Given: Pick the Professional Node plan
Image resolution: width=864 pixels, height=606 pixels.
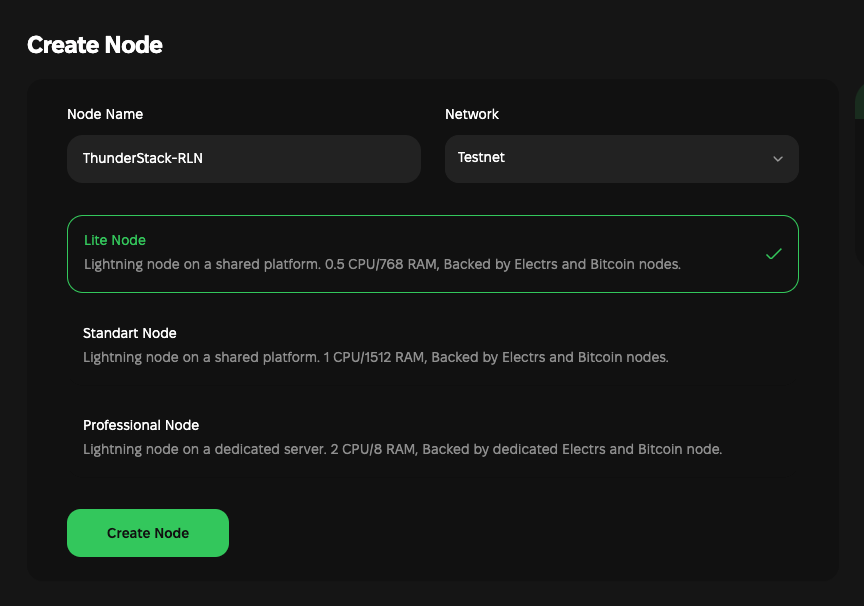Looking at the screenshot, I should click(x=432, y=437).
